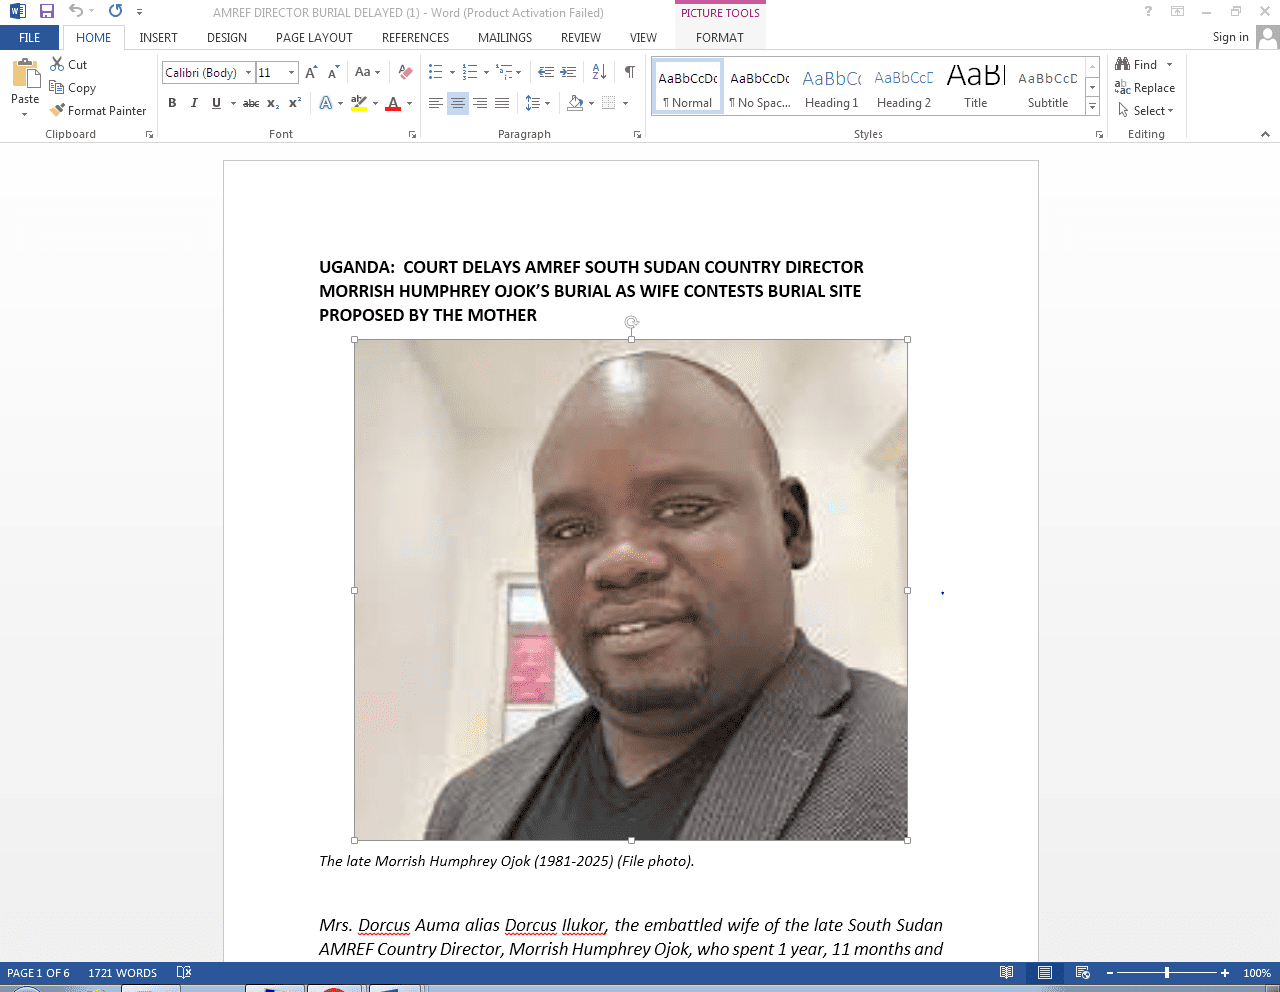Viewport: 1280px width, 992px height.
Task: Click the zoom slider handle
Action: click(1166, 973)
